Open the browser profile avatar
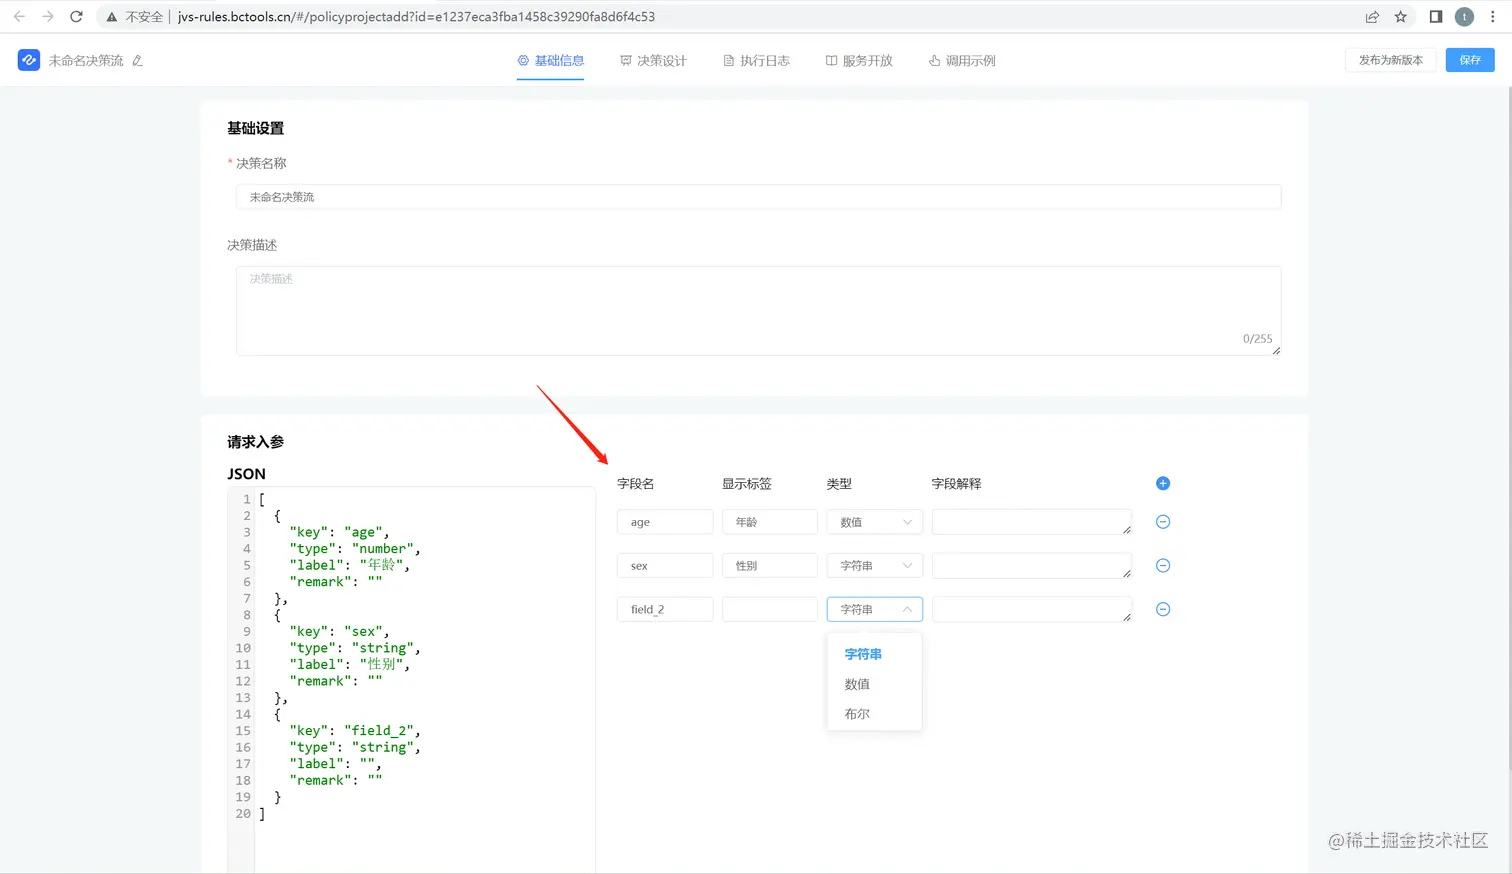The height and width of the screenshot is (874, 1512). (1464, 17)
